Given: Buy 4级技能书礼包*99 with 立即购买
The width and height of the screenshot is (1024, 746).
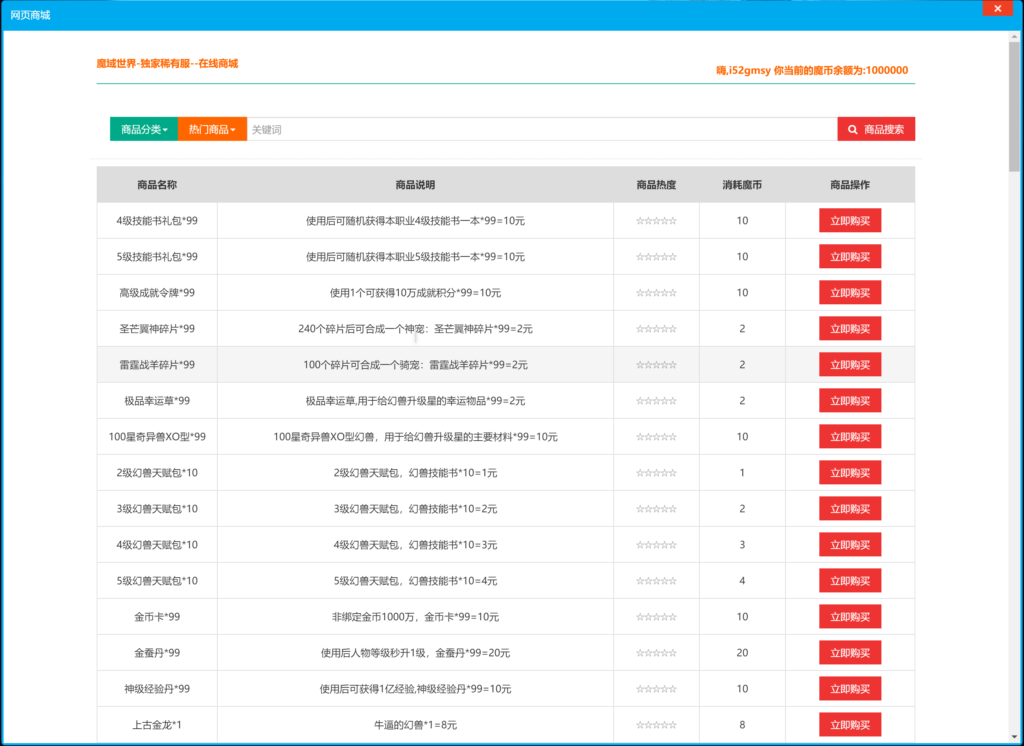Looking at the screenshot, I should (x=850, y=221).
